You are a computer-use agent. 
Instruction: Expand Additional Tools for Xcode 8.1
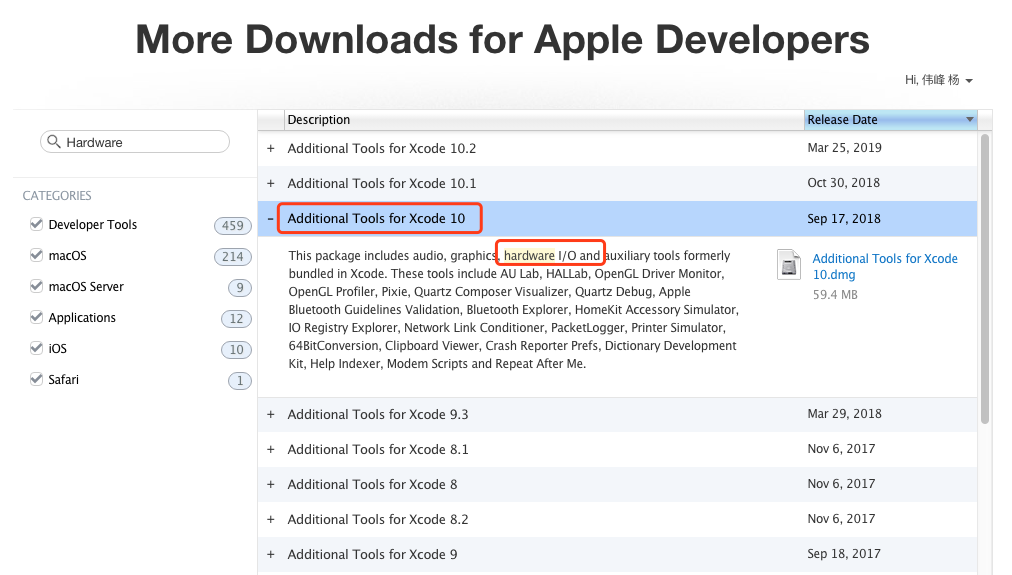[x=271, y=449]
